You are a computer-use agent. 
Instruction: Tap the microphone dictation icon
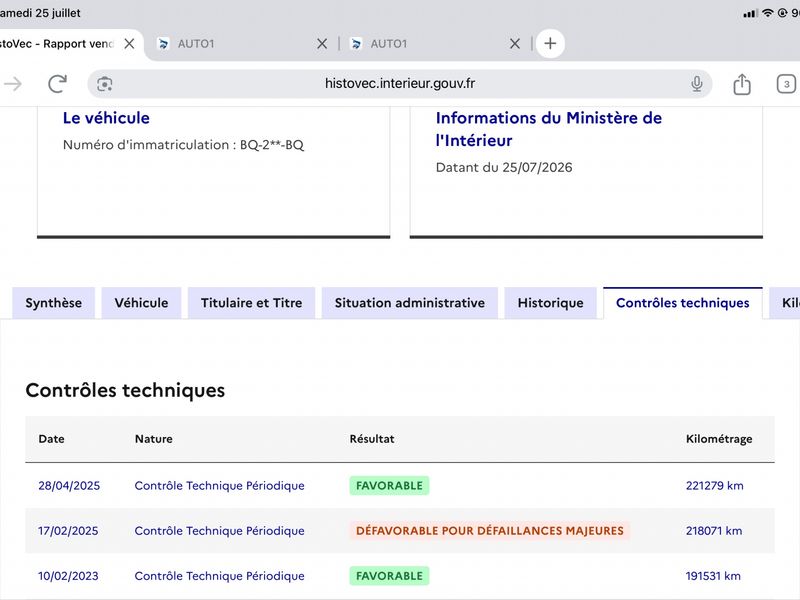point(696,84)
